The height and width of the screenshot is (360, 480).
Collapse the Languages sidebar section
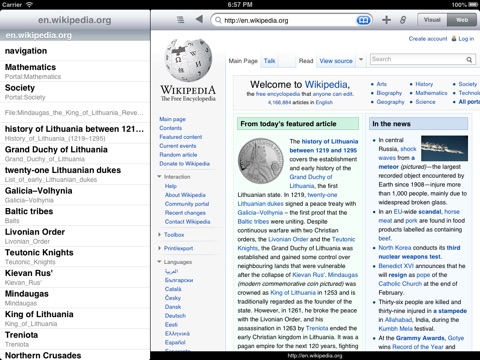[x=159, y=262]
